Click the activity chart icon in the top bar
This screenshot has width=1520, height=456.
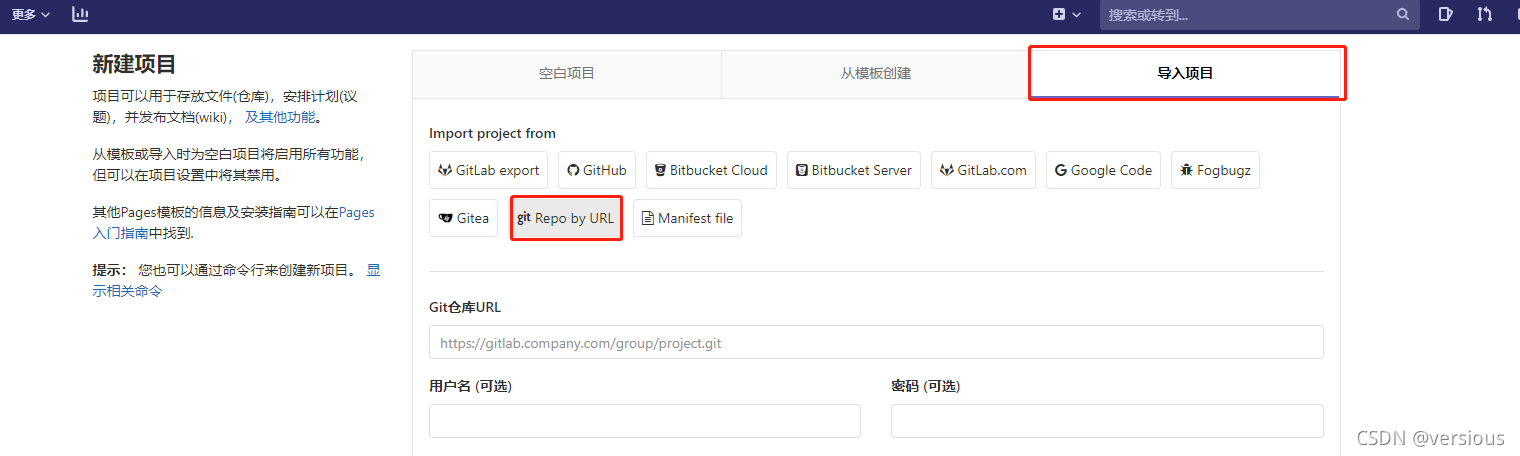(81, 14)
